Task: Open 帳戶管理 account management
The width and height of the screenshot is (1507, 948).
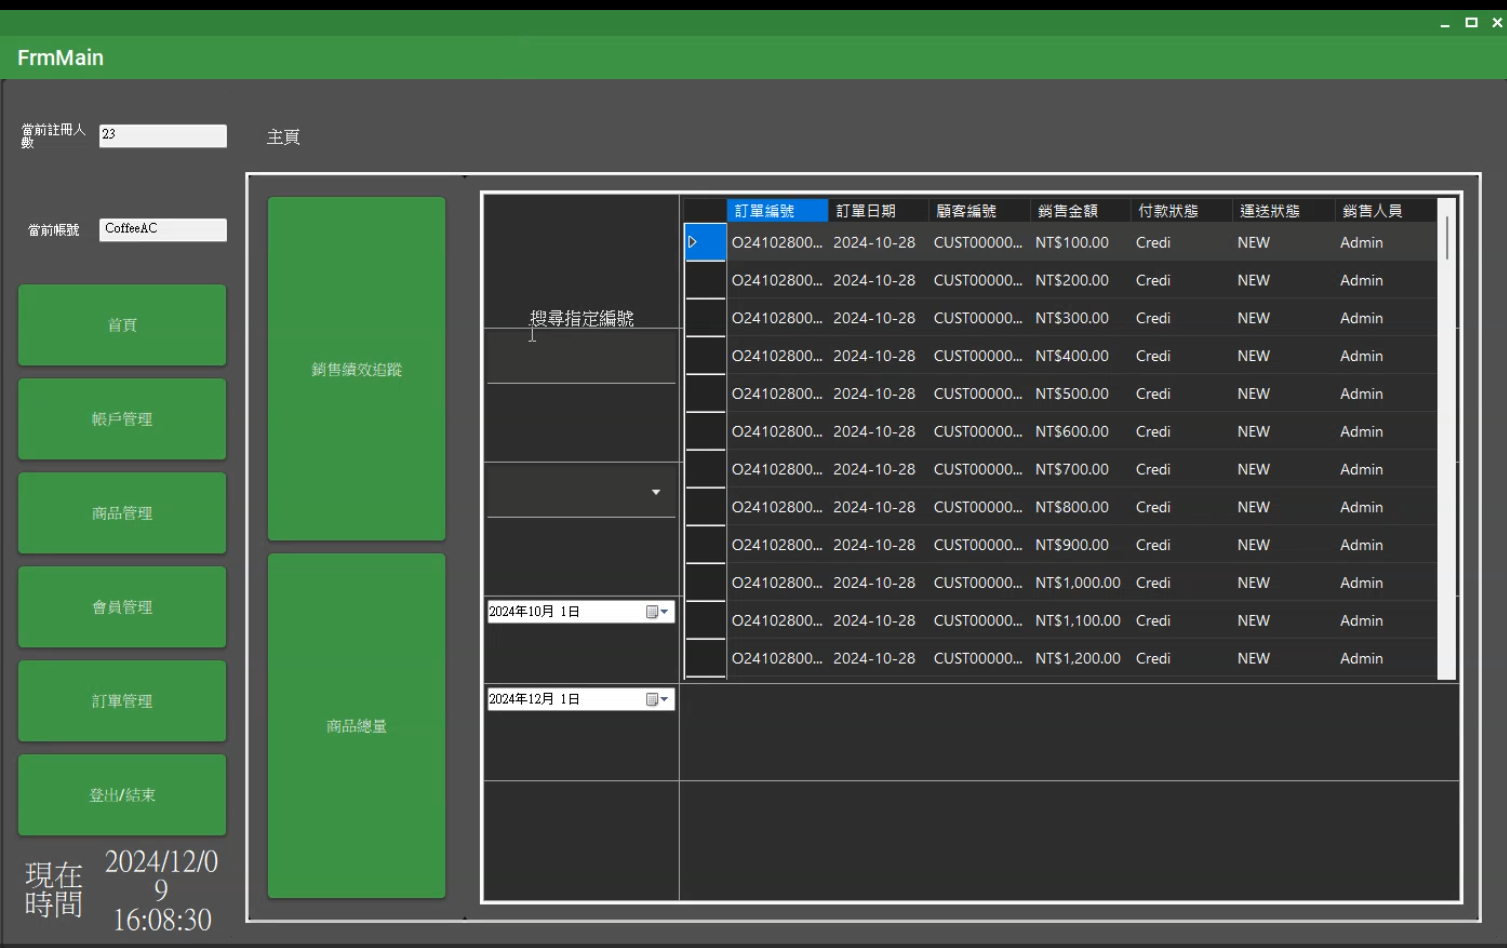Action: click(x=122, y=419)
